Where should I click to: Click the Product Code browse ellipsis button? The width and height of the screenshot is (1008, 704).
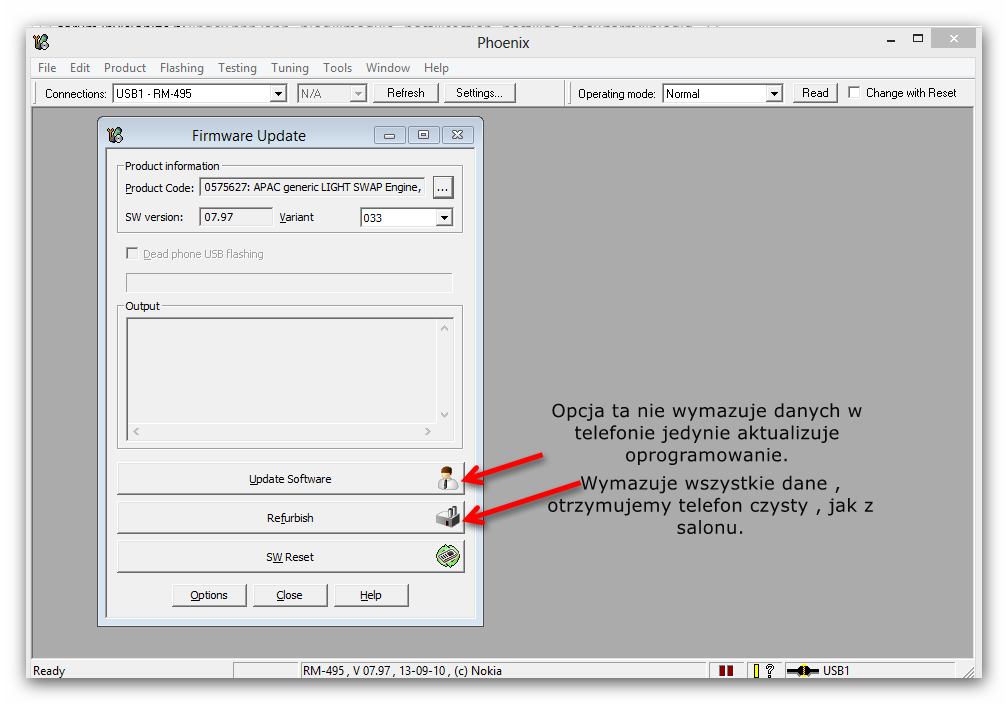[443, 187]
